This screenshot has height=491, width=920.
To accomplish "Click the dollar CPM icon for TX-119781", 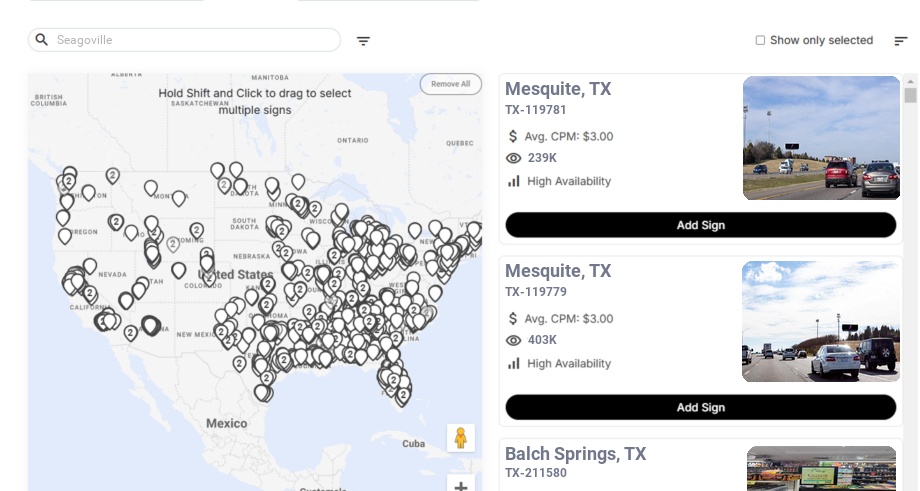I will tap(513, 136).
